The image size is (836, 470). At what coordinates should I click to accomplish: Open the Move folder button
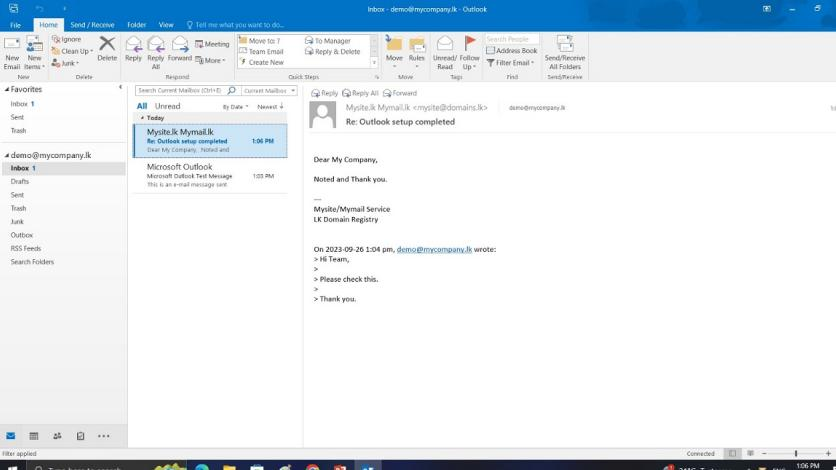(394, 52)
